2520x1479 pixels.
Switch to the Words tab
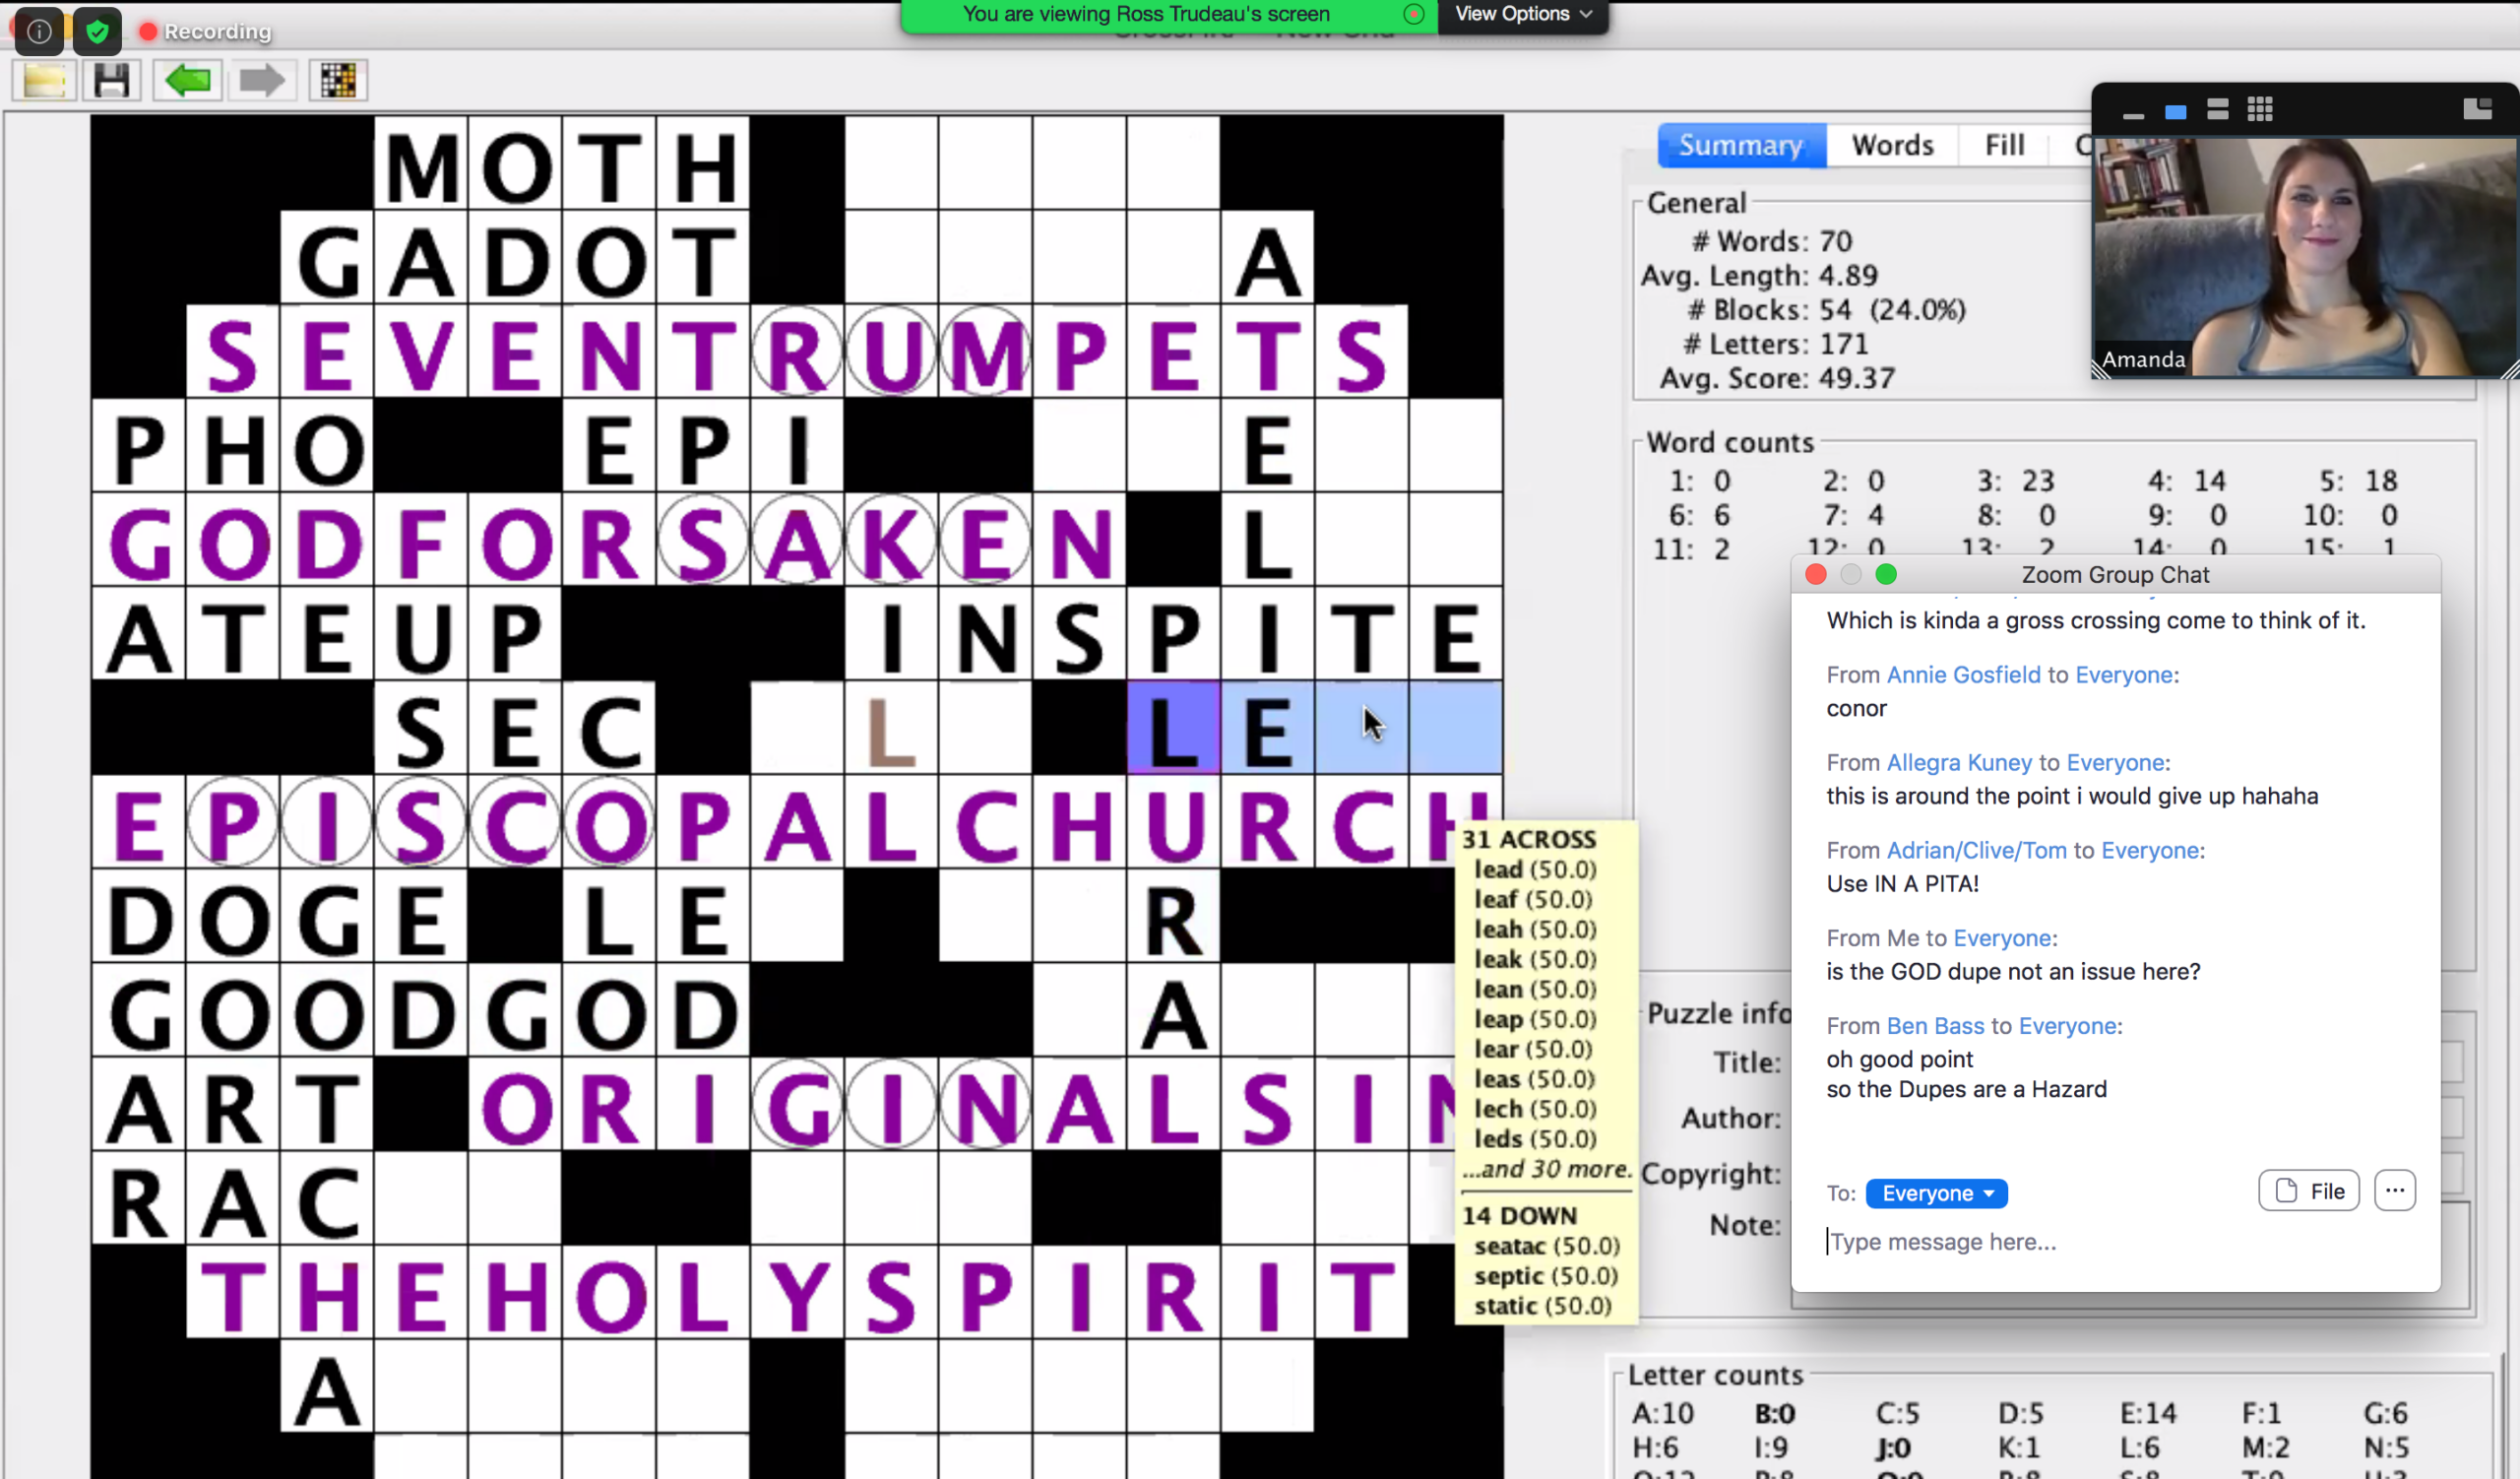pos(1891,145)
